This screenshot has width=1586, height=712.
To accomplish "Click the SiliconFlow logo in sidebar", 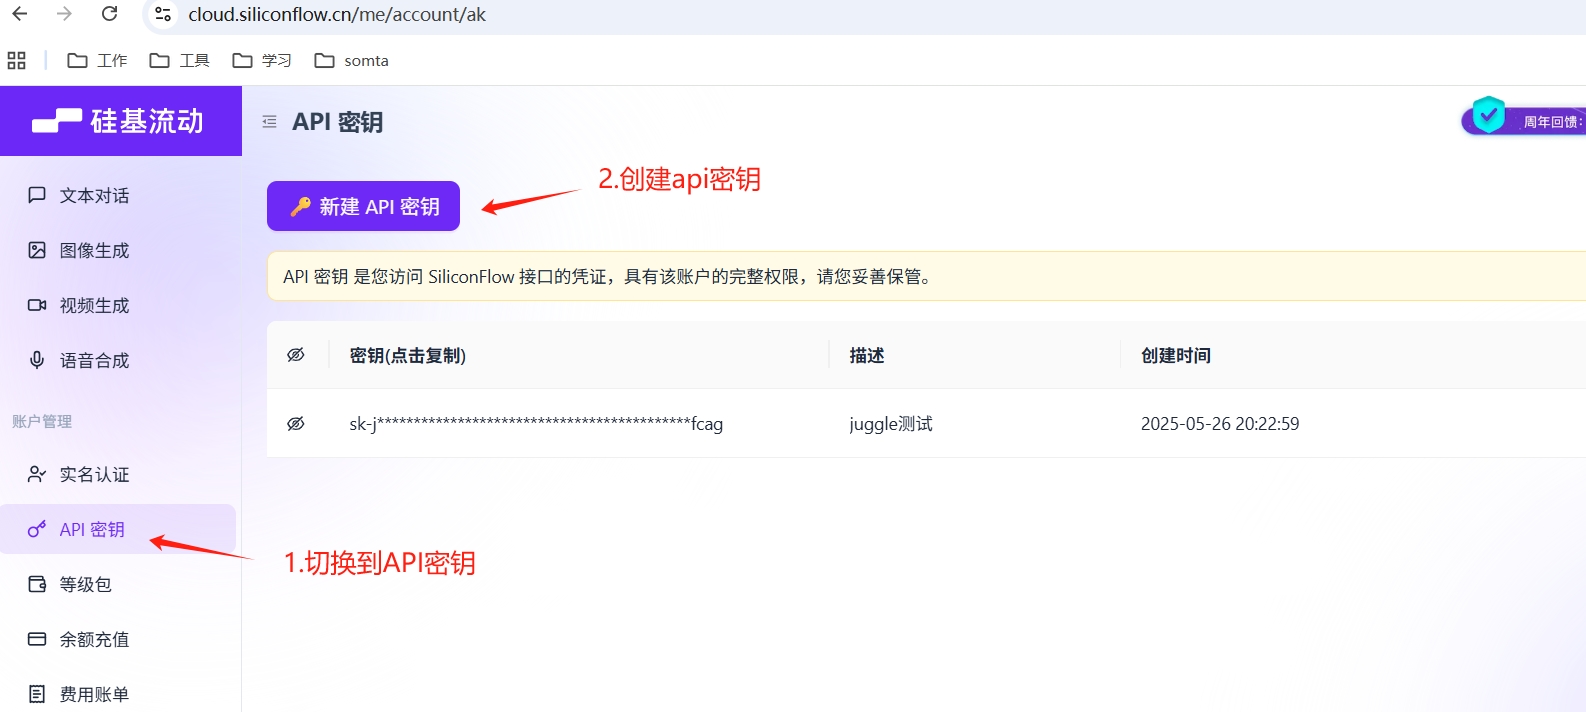I will click(x=118, y=121).
